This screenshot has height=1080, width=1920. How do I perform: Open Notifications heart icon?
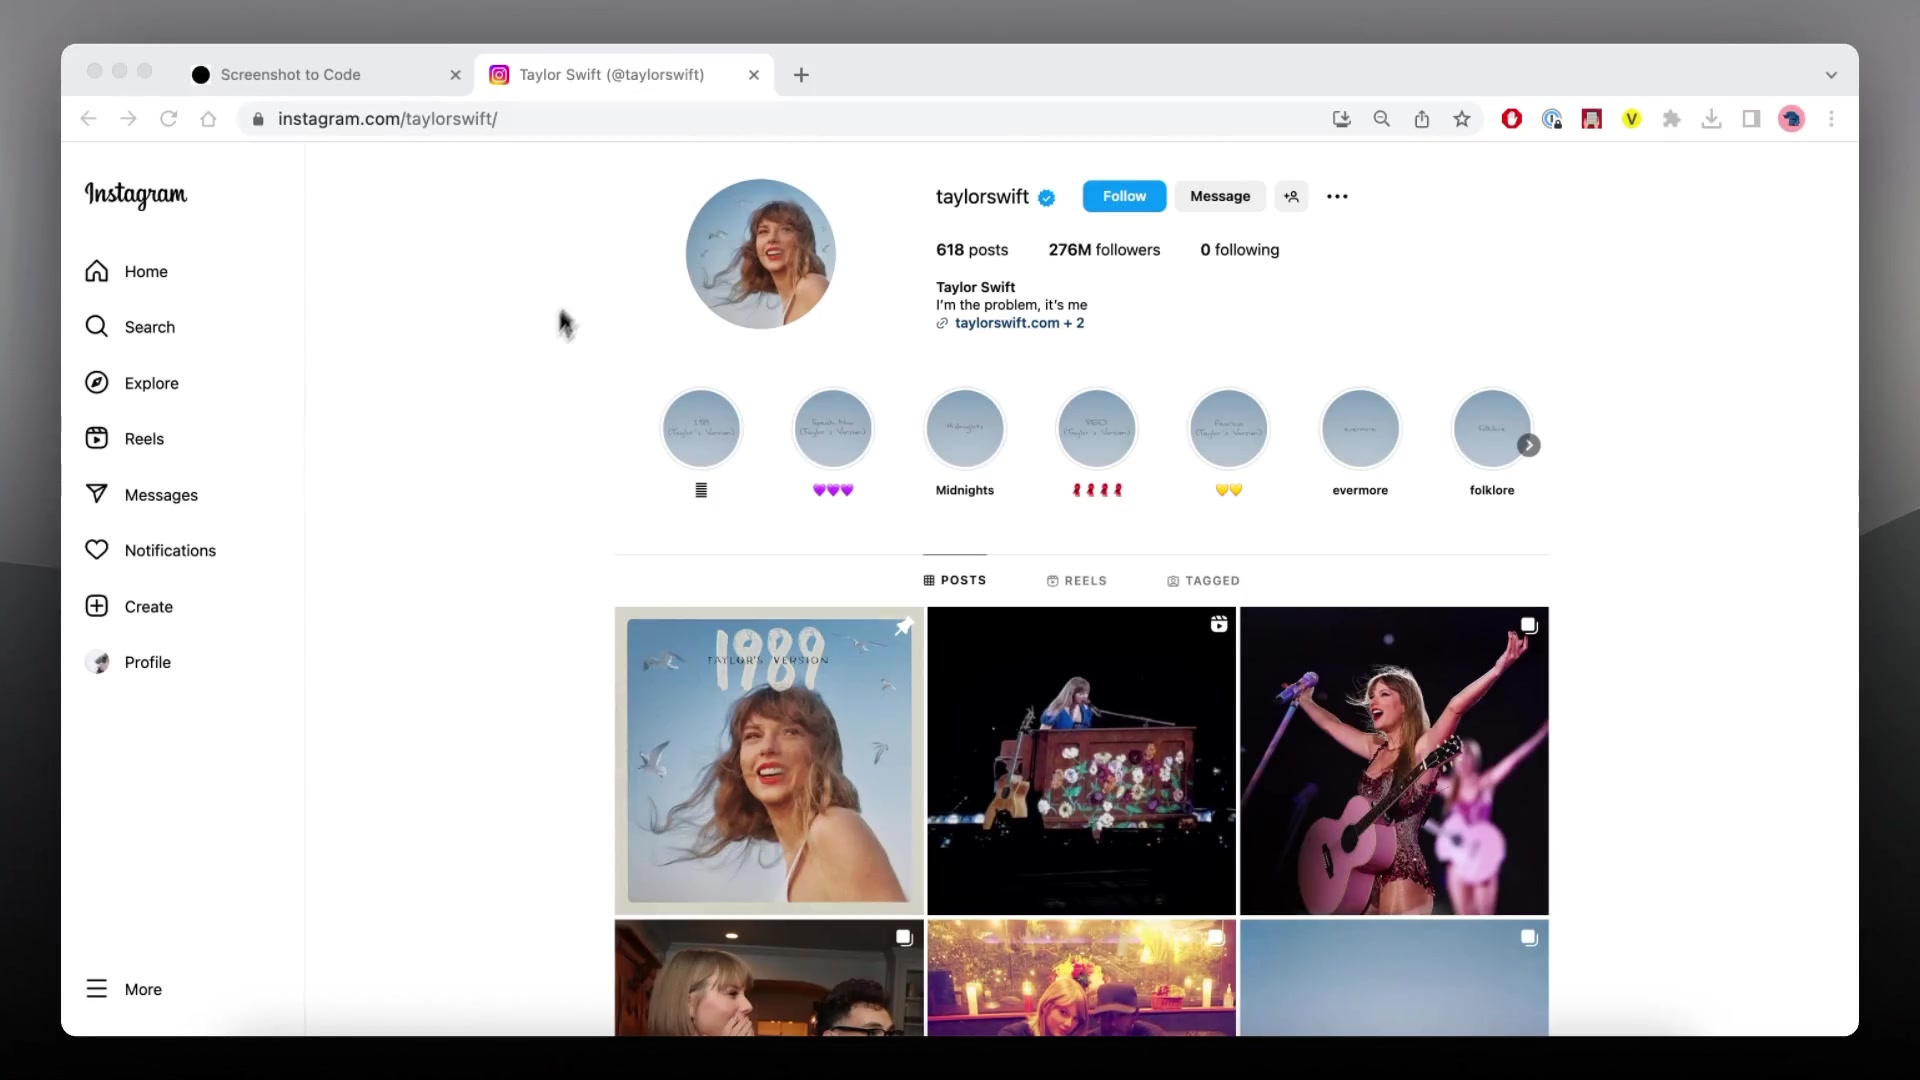click(97, 550)
